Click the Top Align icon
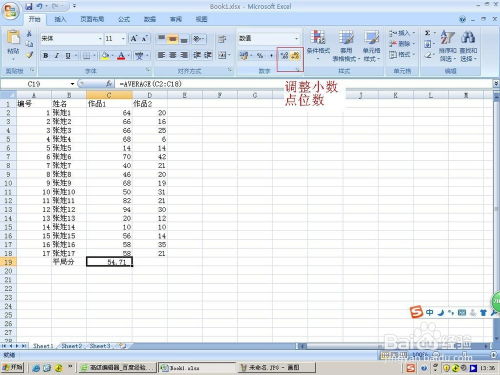 tap(161, 39)
